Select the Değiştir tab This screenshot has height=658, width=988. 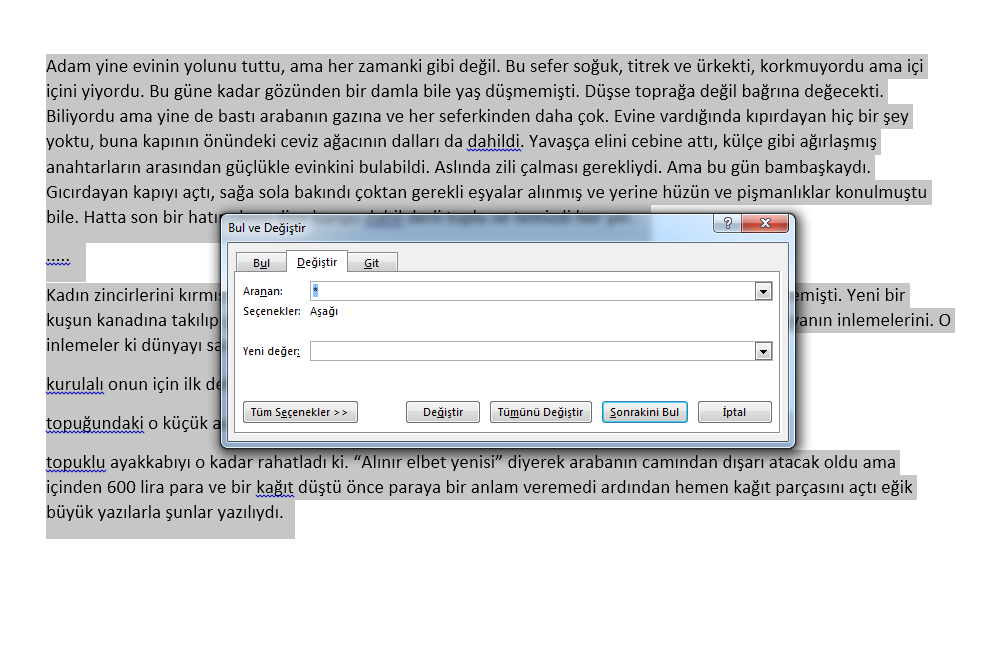pos(317,262)
